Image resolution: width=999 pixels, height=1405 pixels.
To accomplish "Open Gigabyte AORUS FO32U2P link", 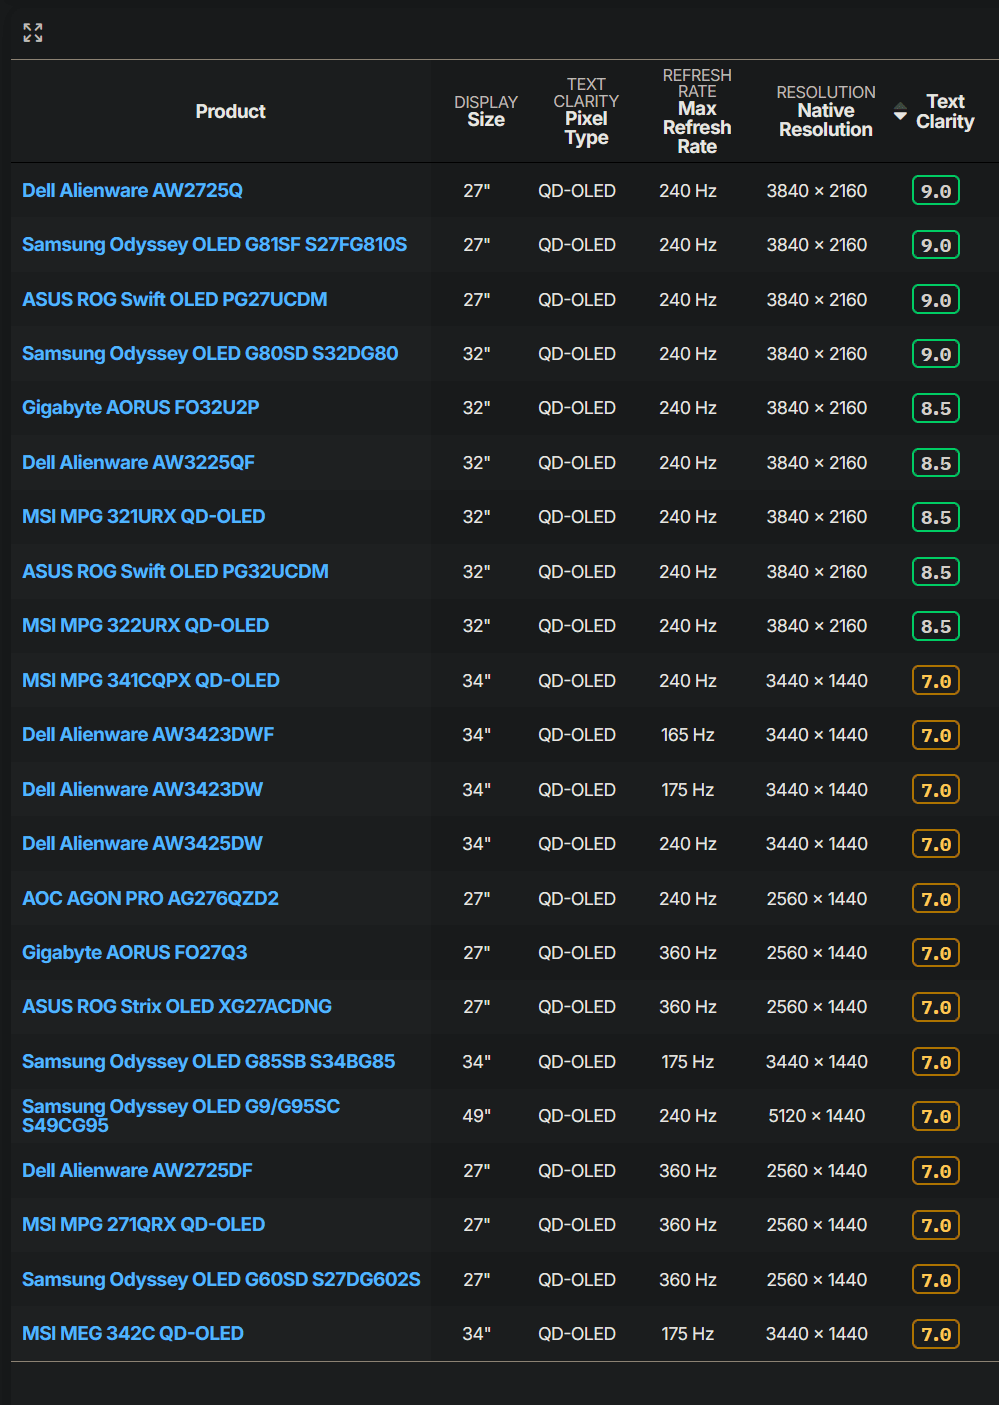I will pyautogui.click(x=141, y=407).
